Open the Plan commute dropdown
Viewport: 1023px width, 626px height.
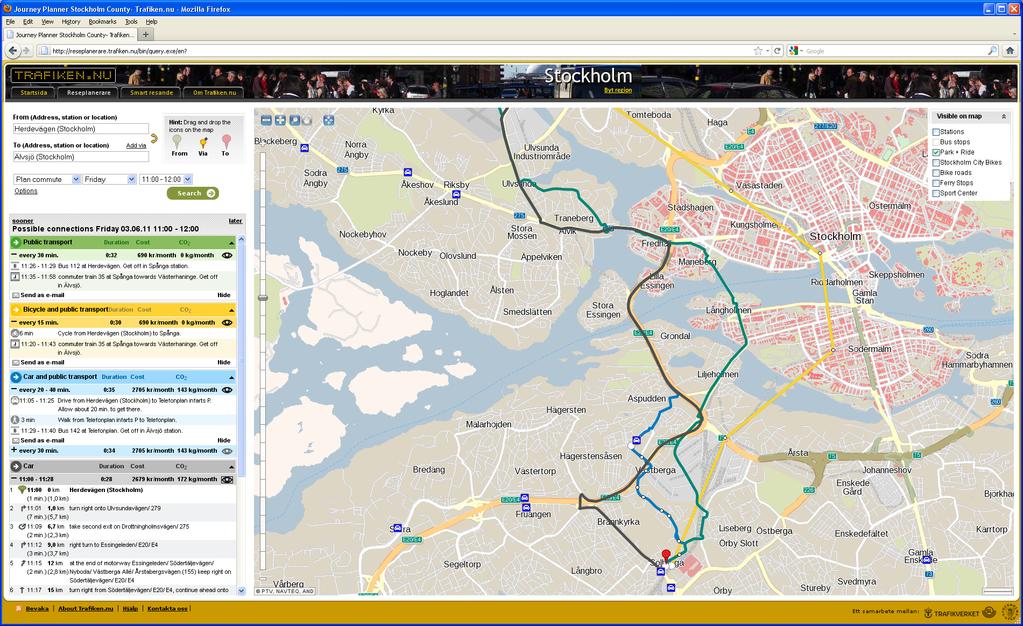pos(47,179)
